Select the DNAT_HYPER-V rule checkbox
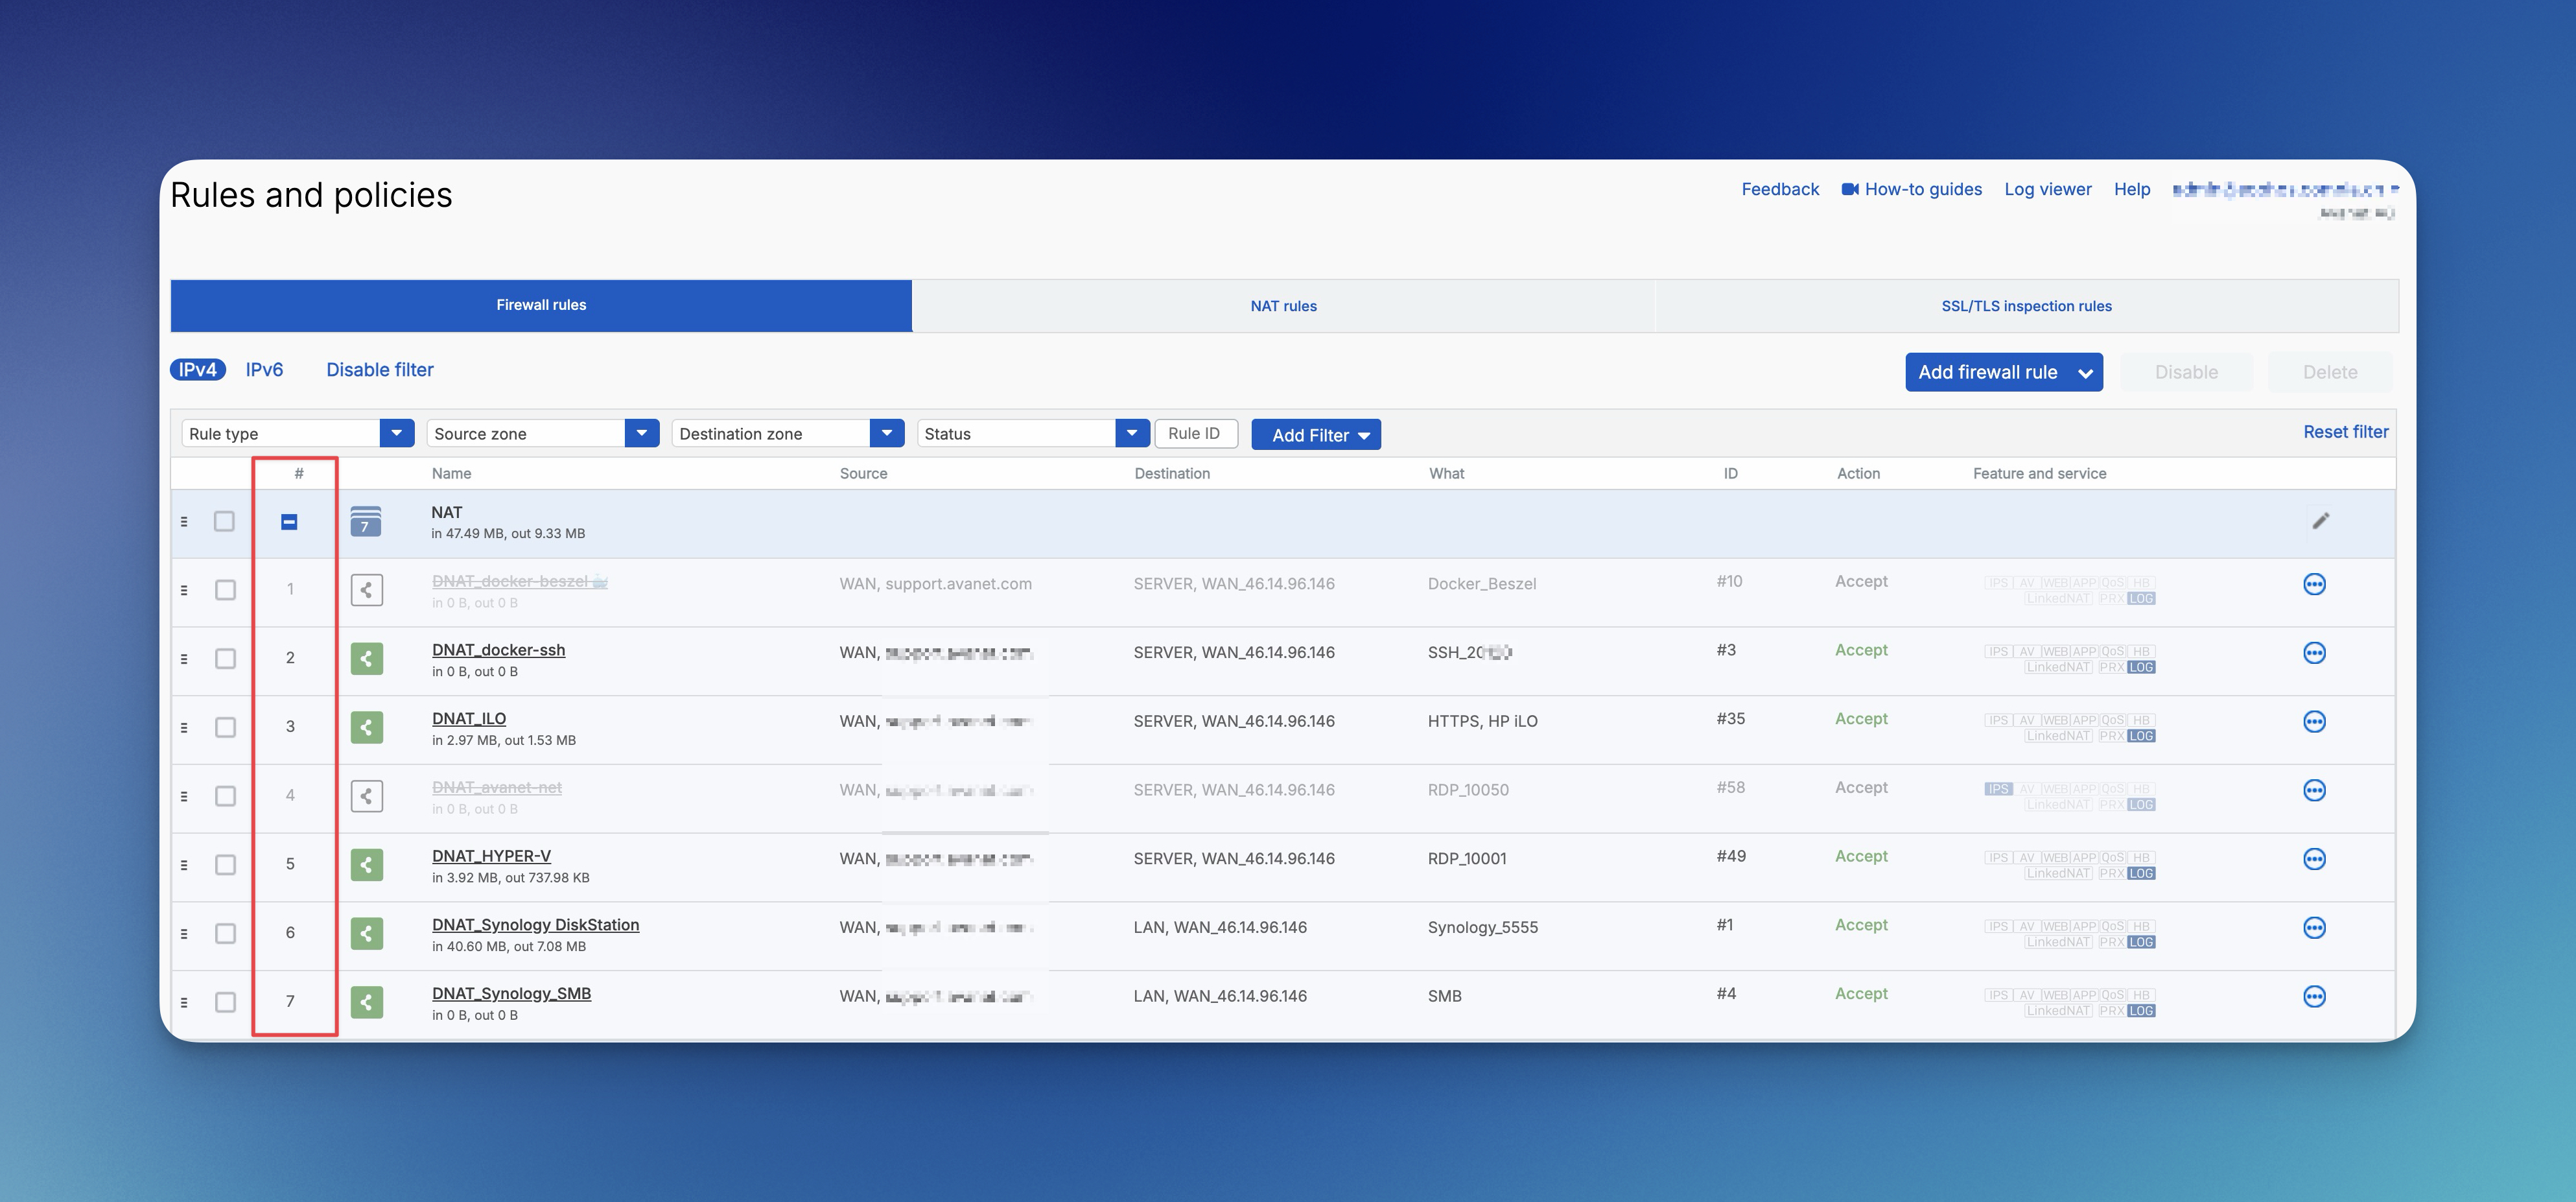The image size is (2576, 1202). (225, 864)
